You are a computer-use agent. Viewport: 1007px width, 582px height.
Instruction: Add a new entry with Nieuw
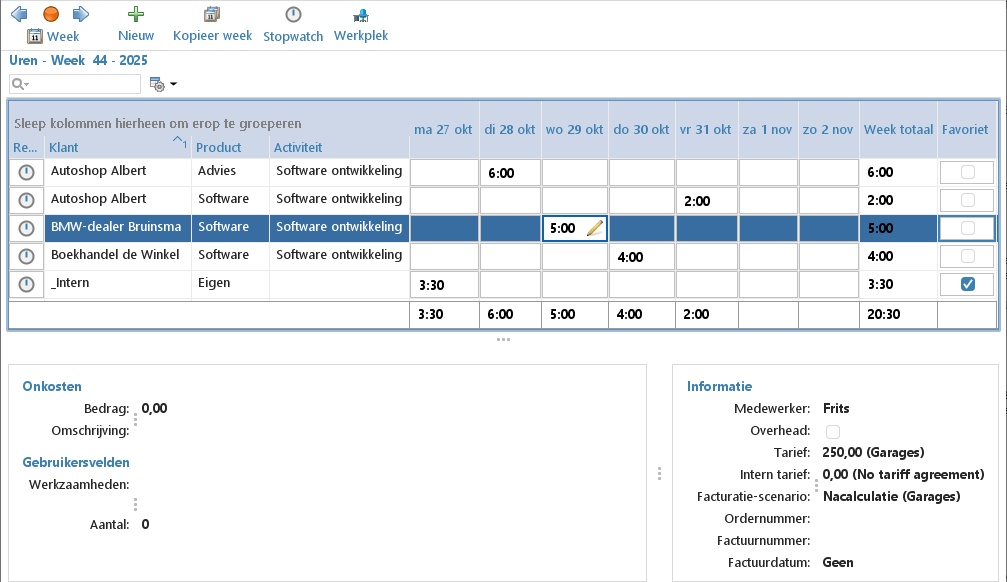pos(136,24)
